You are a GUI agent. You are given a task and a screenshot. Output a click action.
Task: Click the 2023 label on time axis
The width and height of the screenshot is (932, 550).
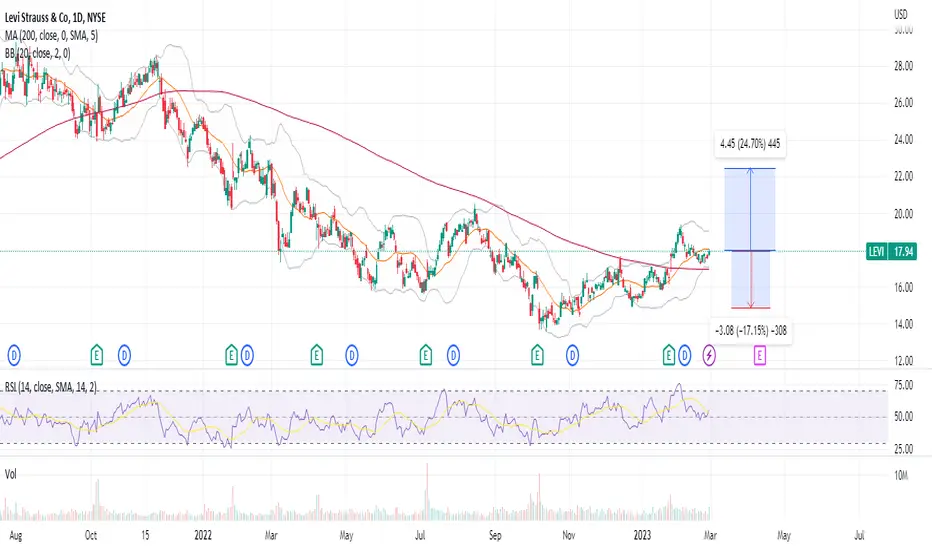(642, 535)
